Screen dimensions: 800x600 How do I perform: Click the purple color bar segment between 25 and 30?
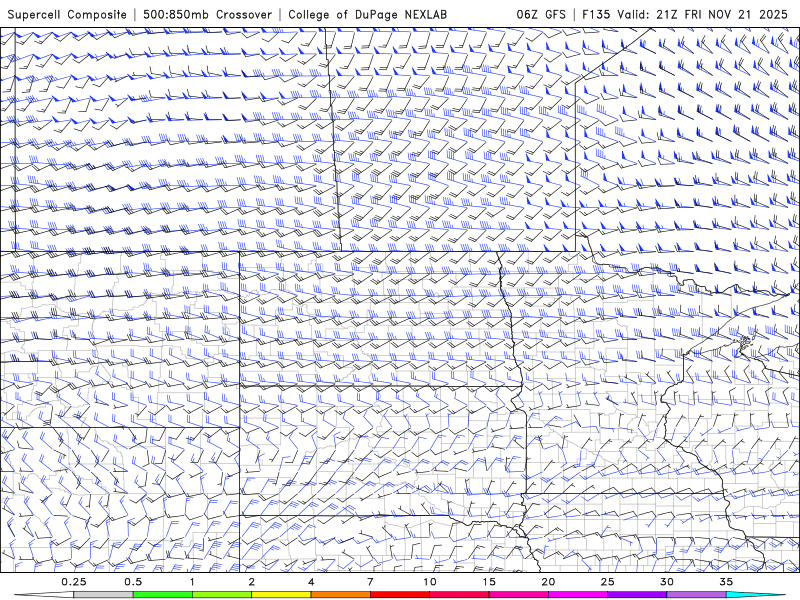coord(637,595)
